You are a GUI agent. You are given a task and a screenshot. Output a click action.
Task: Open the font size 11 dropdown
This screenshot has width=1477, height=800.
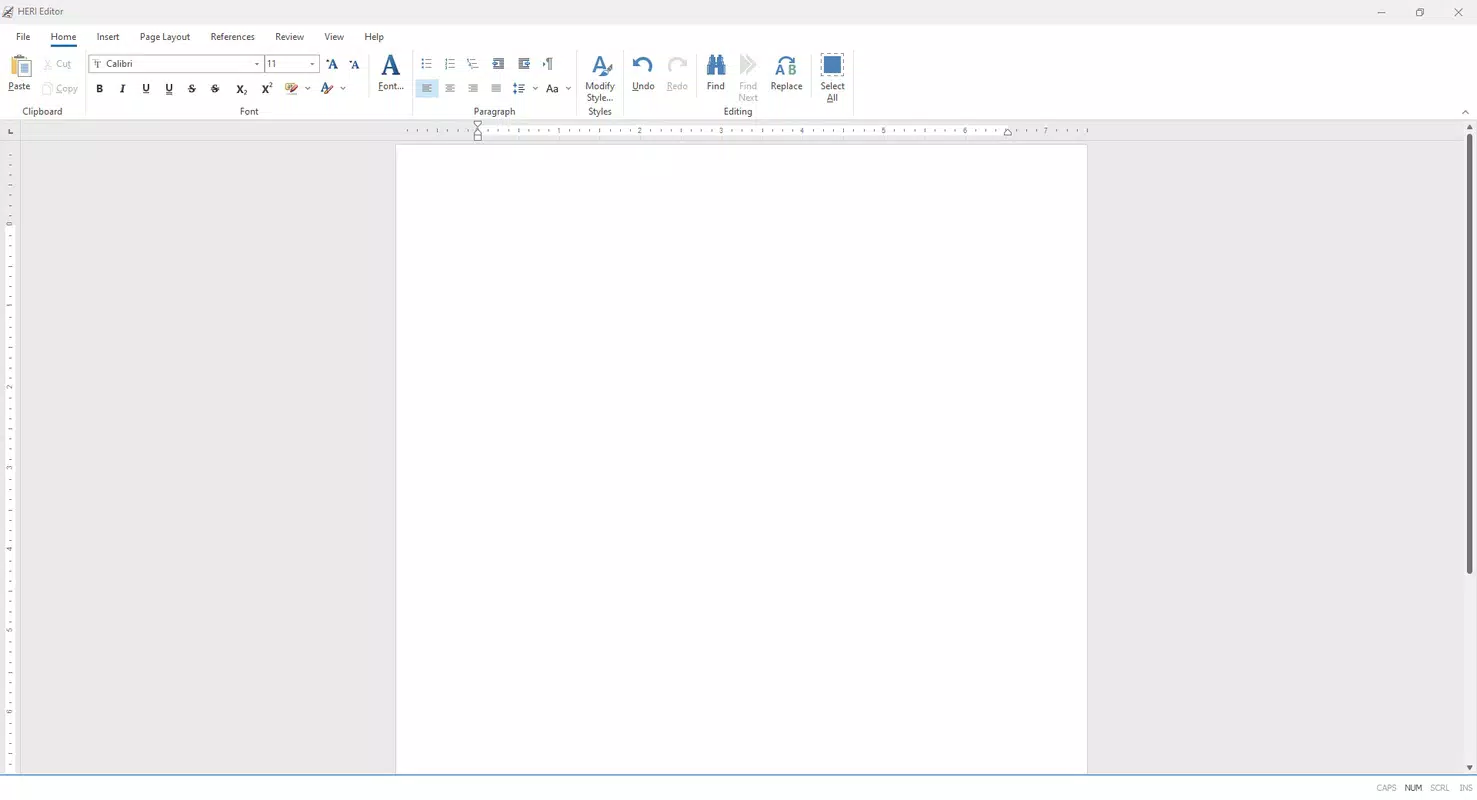click(312, 64)
